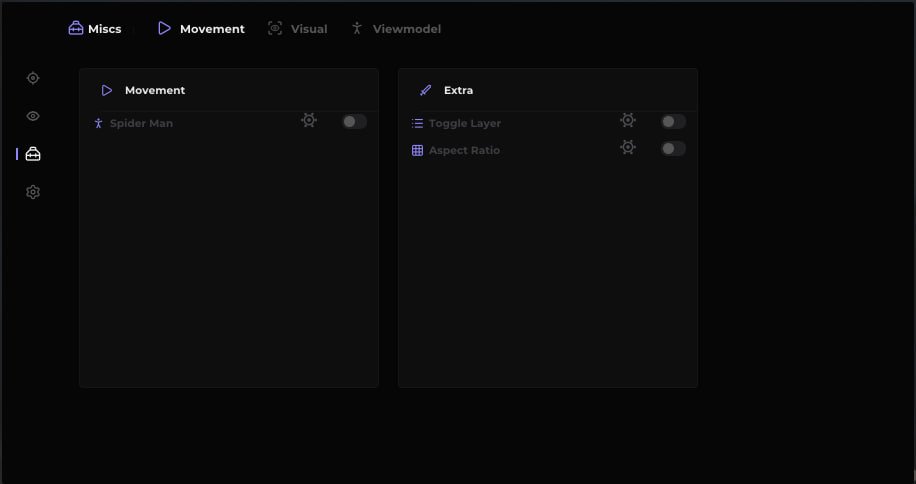This screenshot has width=916, height=484.
Task: Turn on the Aspect Ratio switch
Action: pyautogui.click(x=674, y=148)
